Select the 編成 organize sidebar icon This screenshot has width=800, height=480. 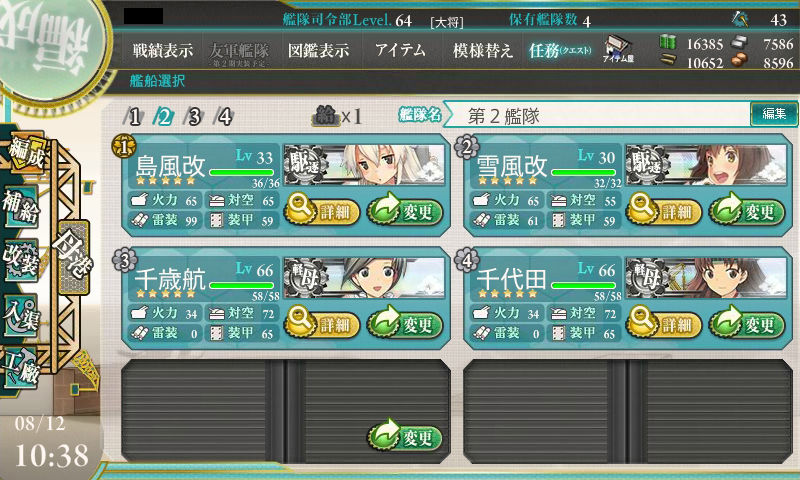pyautogui.click(x=26, y=153)
